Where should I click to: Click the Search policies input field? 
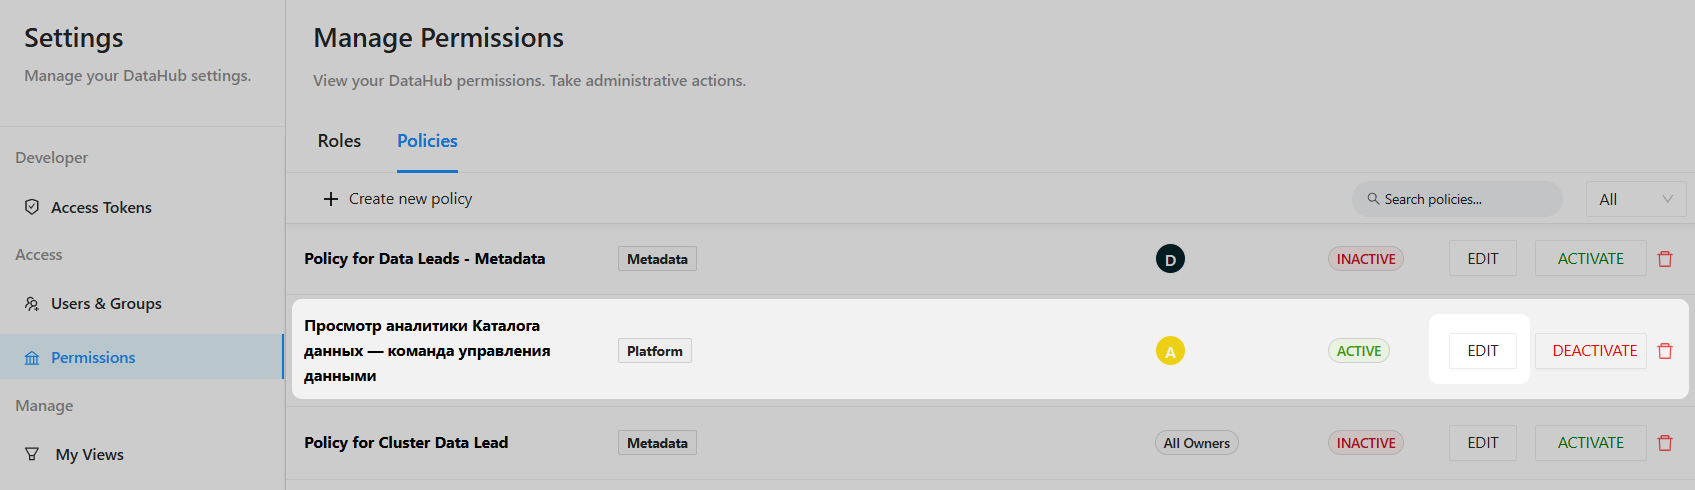[1465, 199]
